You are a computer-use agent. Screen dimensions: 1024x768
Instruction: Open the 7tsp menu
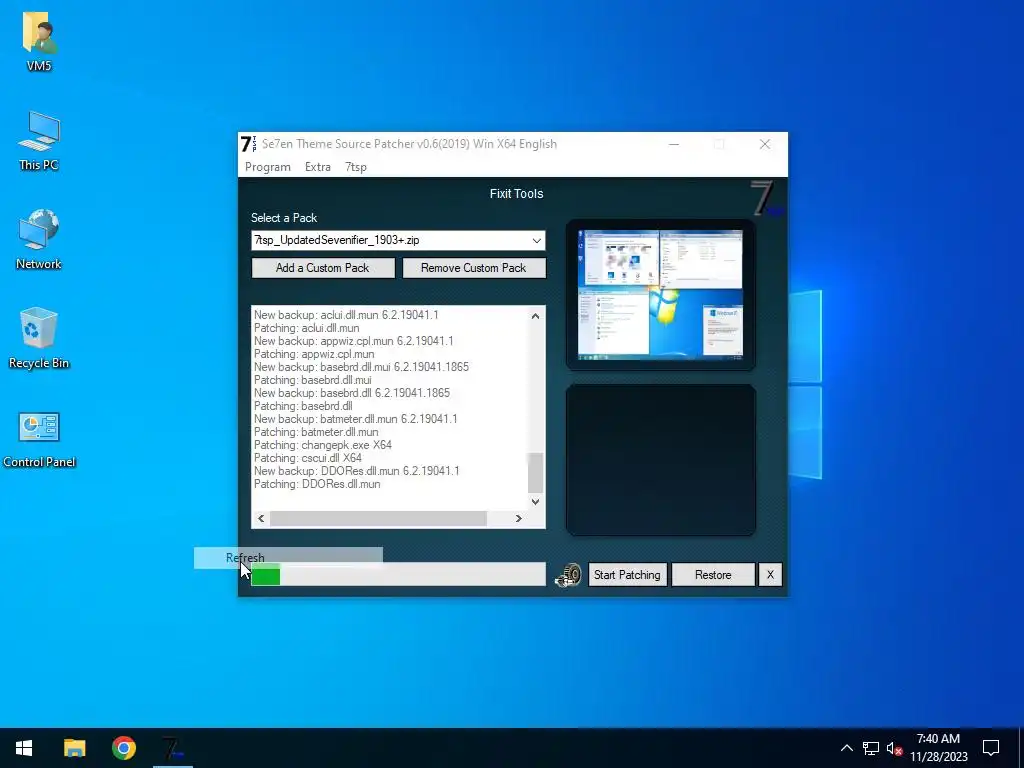pos(356,167)
